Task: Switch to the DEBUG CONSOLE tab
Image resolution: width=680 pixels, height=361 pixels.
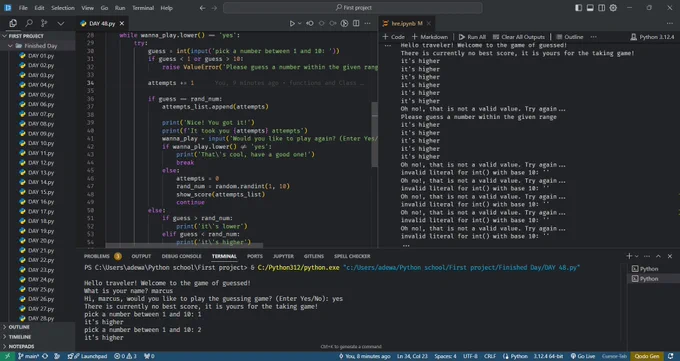Action: (181, 256)
